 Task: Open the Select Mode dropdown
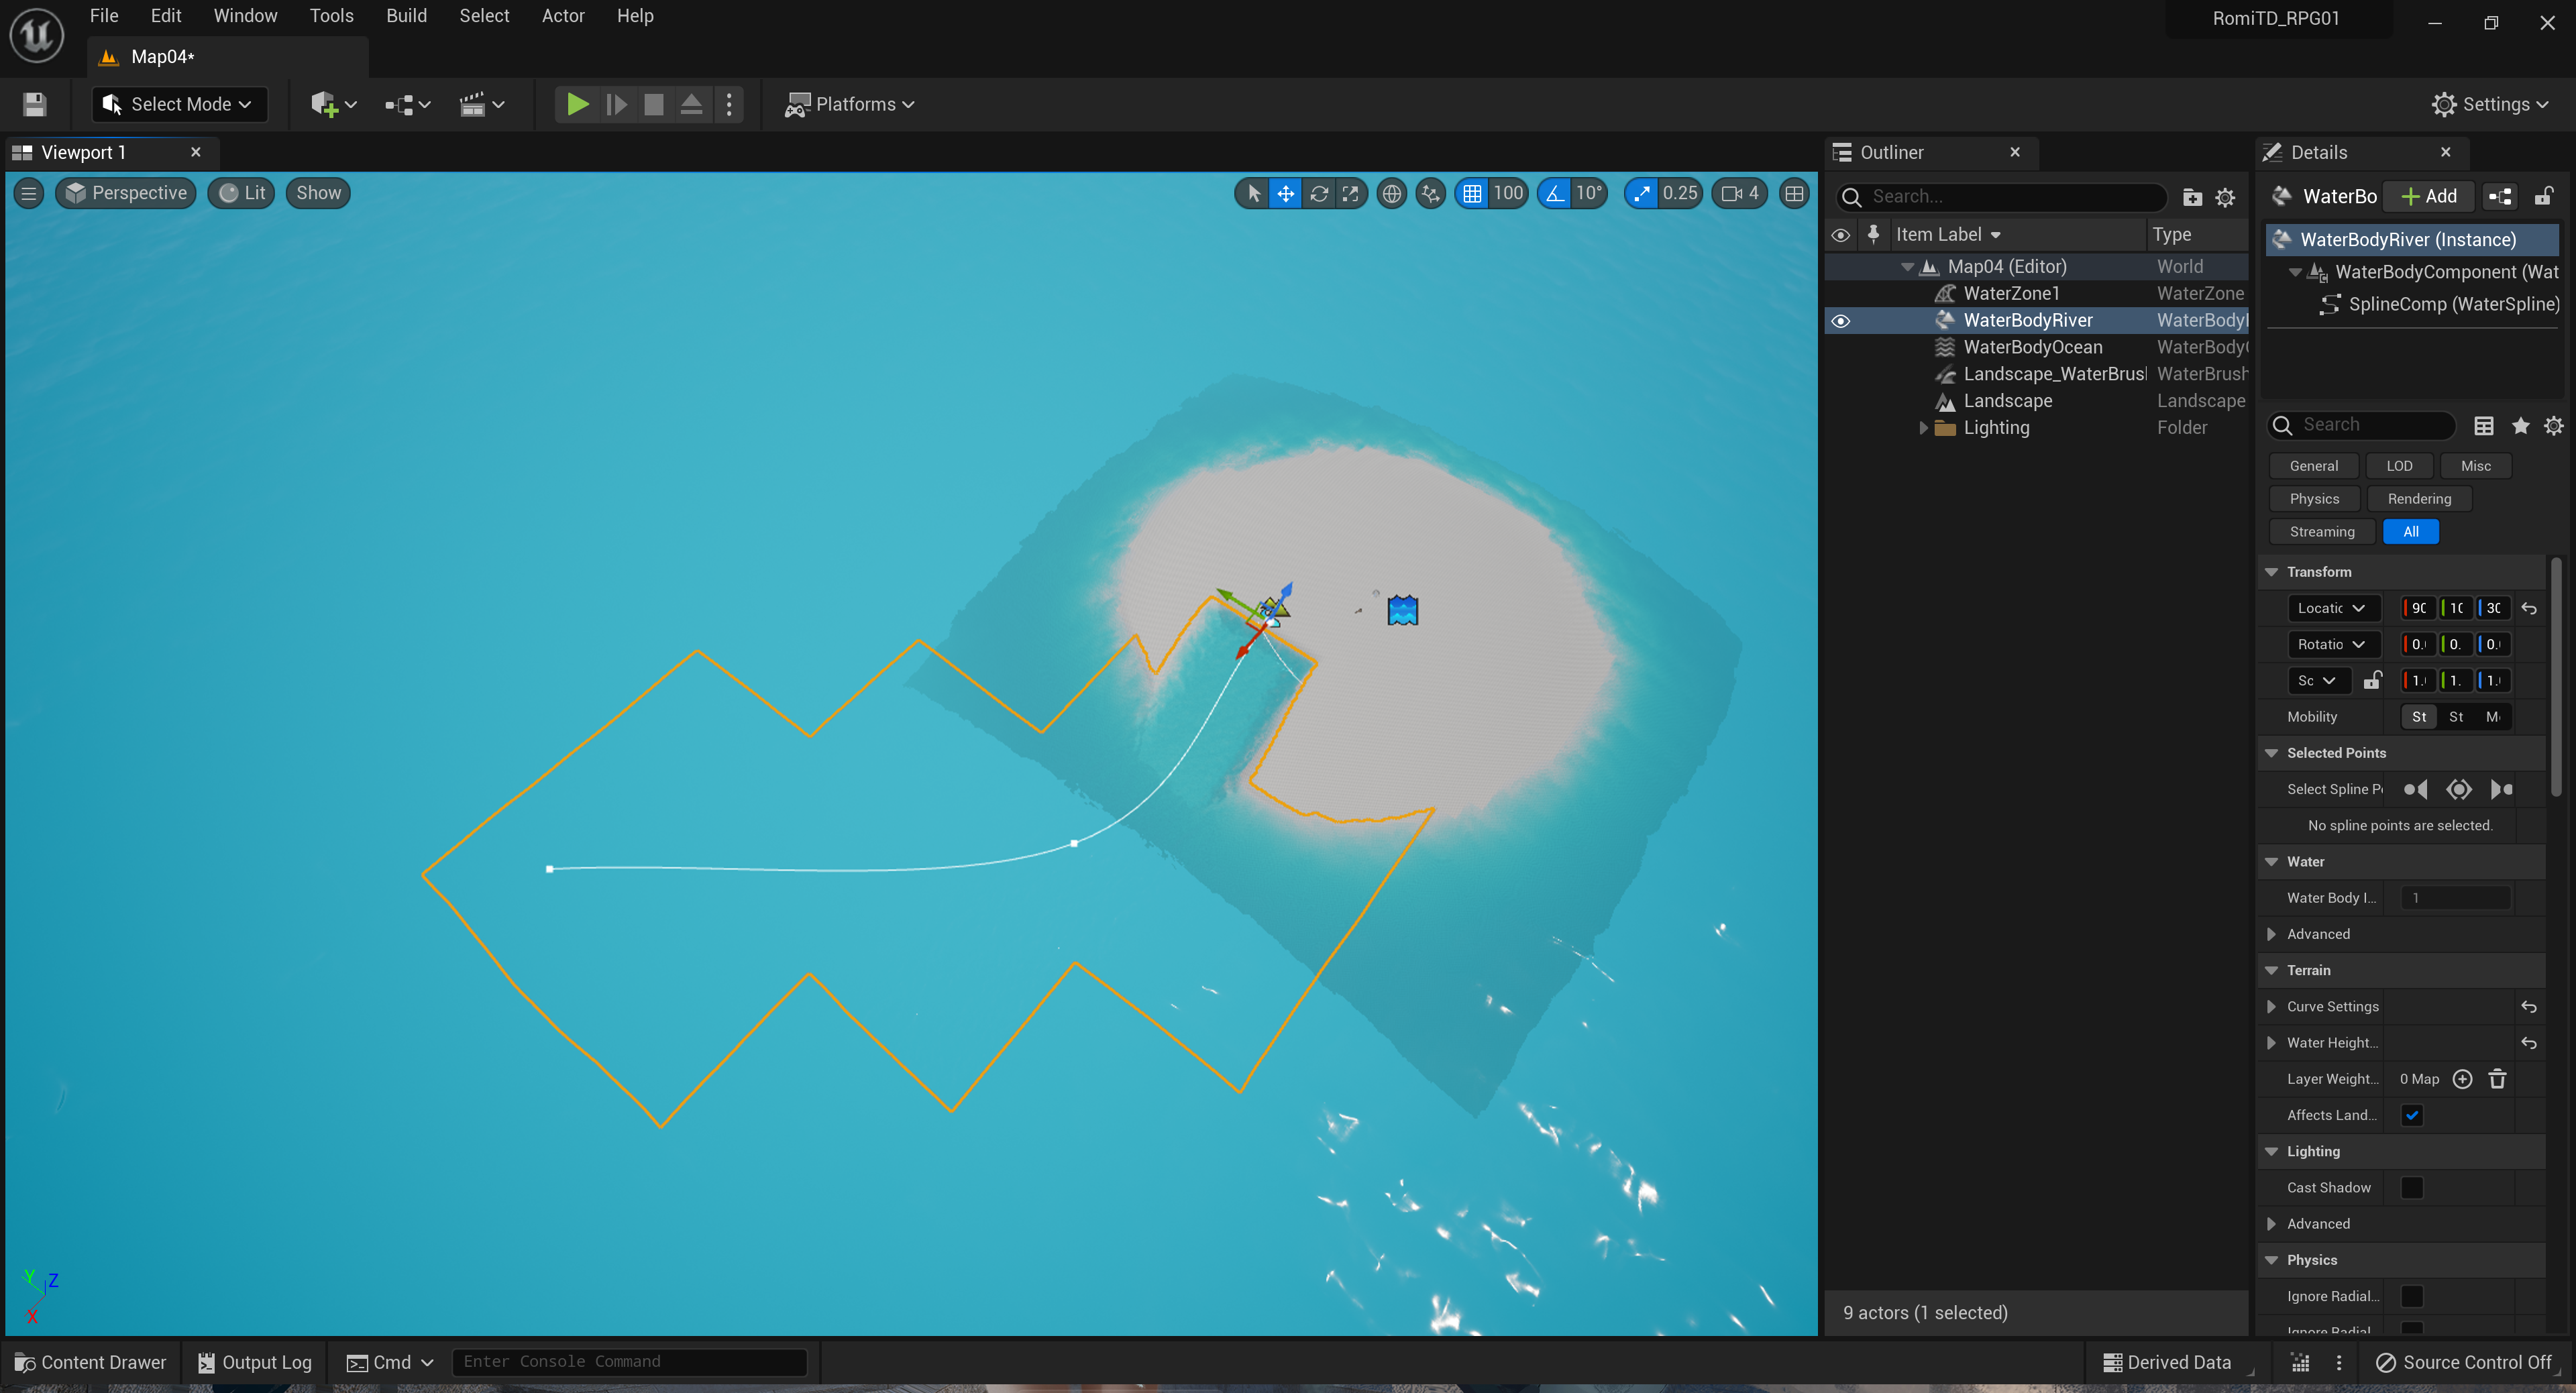[180, 104]
